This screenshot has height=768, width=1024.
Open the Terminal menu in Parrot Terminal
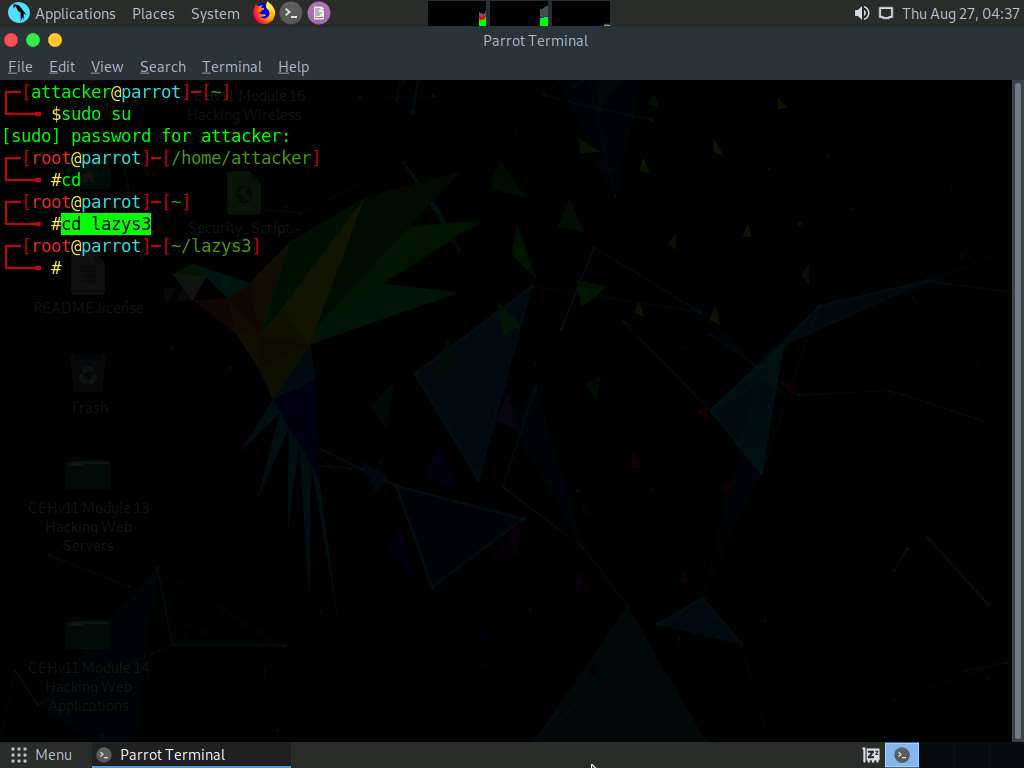(x=231, y=66)
